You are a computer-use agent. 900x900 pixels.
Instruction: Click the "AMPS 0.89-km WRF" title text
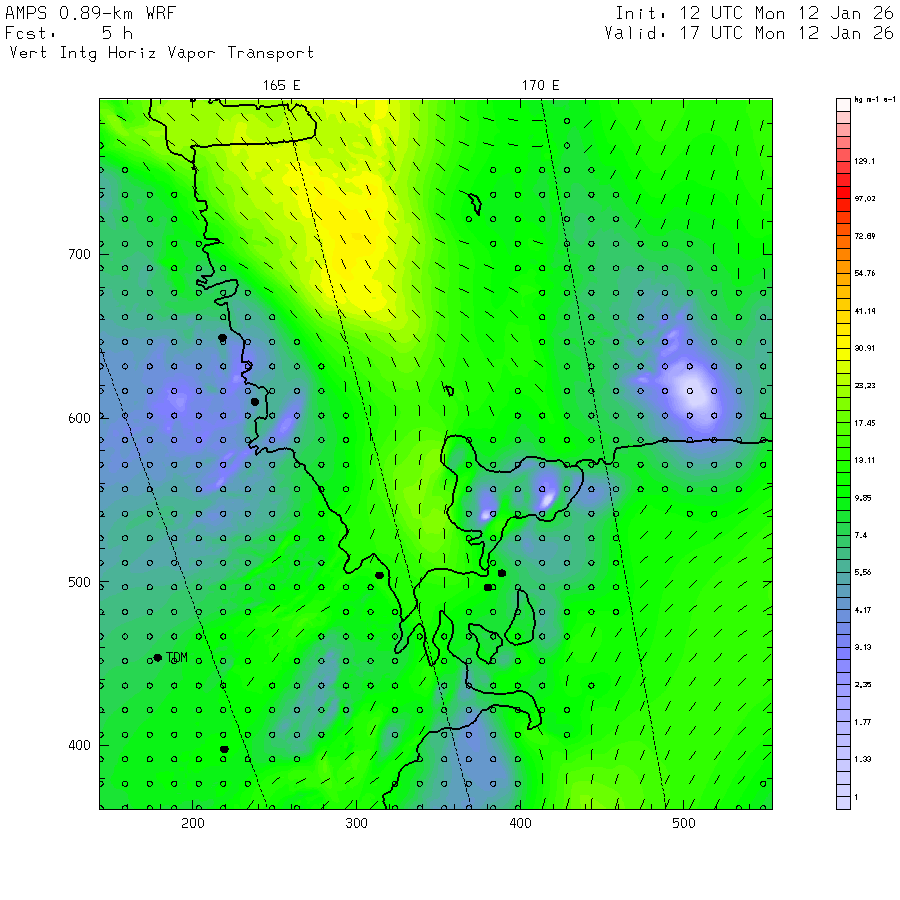[90, 13]
